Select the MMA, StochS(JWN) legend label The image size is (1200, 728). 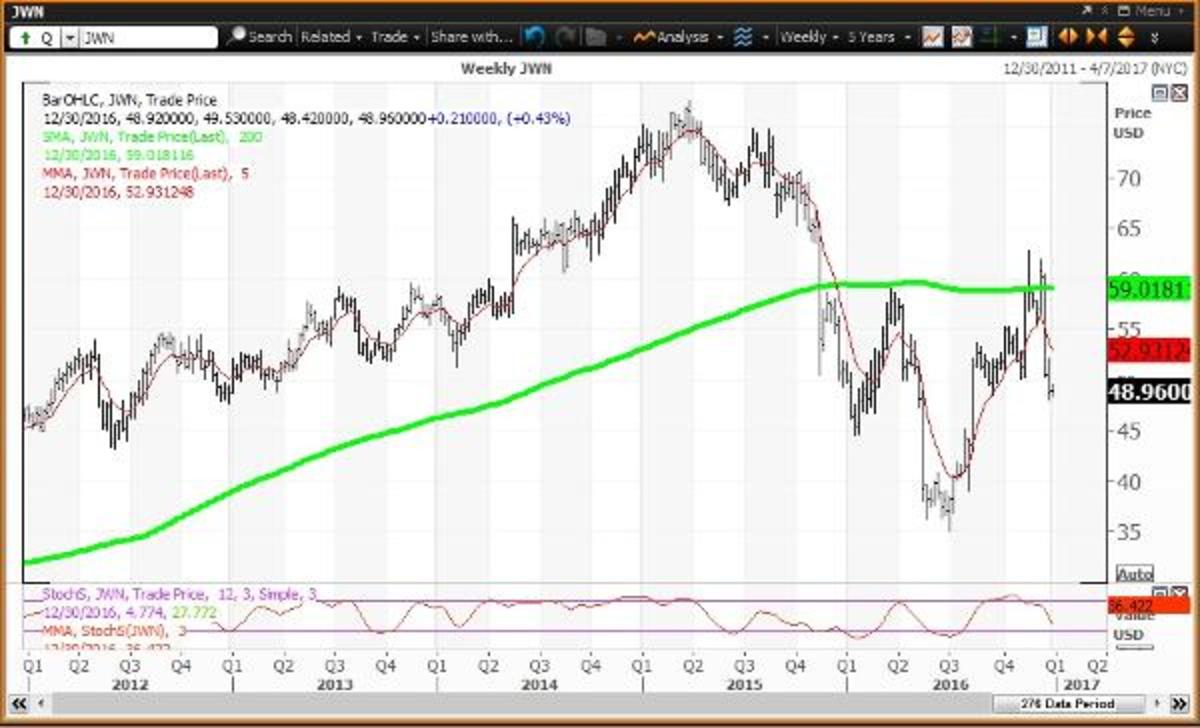(112, 631)
